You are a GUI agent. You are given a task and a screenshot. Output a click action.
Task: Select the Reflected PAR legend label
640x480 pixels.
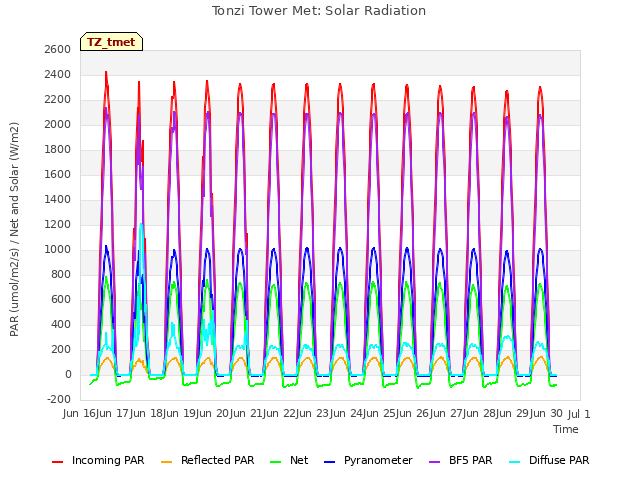pyautogui.click(x=218, y=460)
